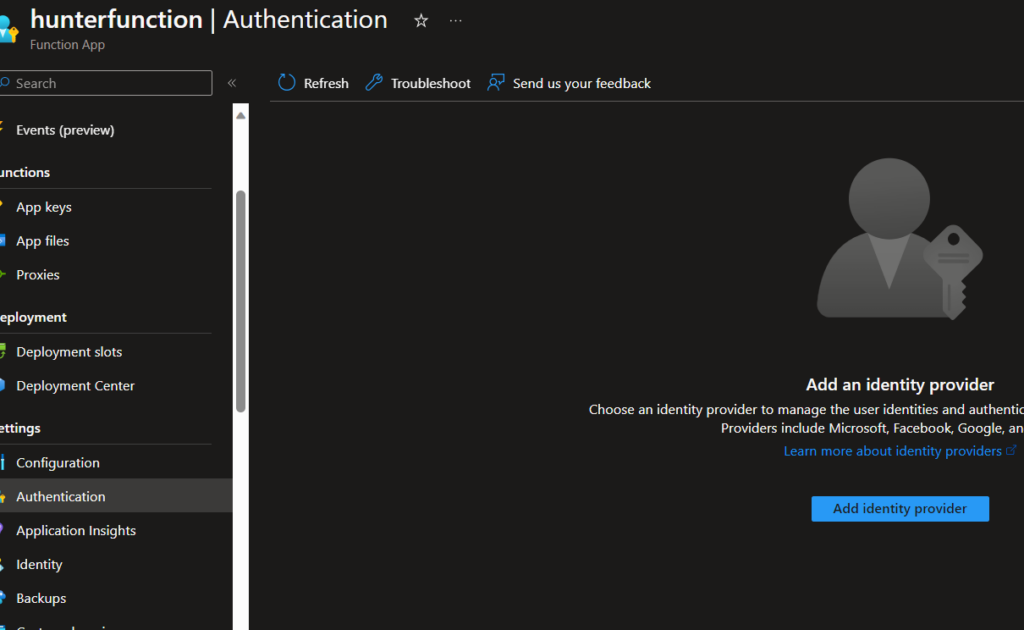The width and height of the screenshot is (1024, 630).
Task: Click the sidebar scrollbar thumb
Action: [x=240, y=301]
